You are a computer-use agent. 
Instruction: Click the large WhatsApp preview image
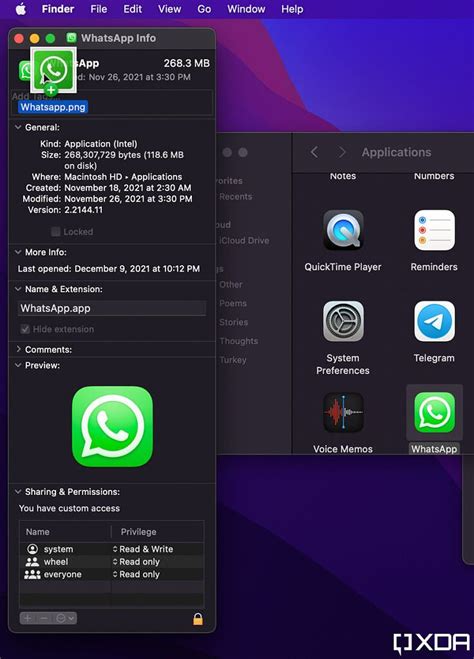click(x=112, y=427)
